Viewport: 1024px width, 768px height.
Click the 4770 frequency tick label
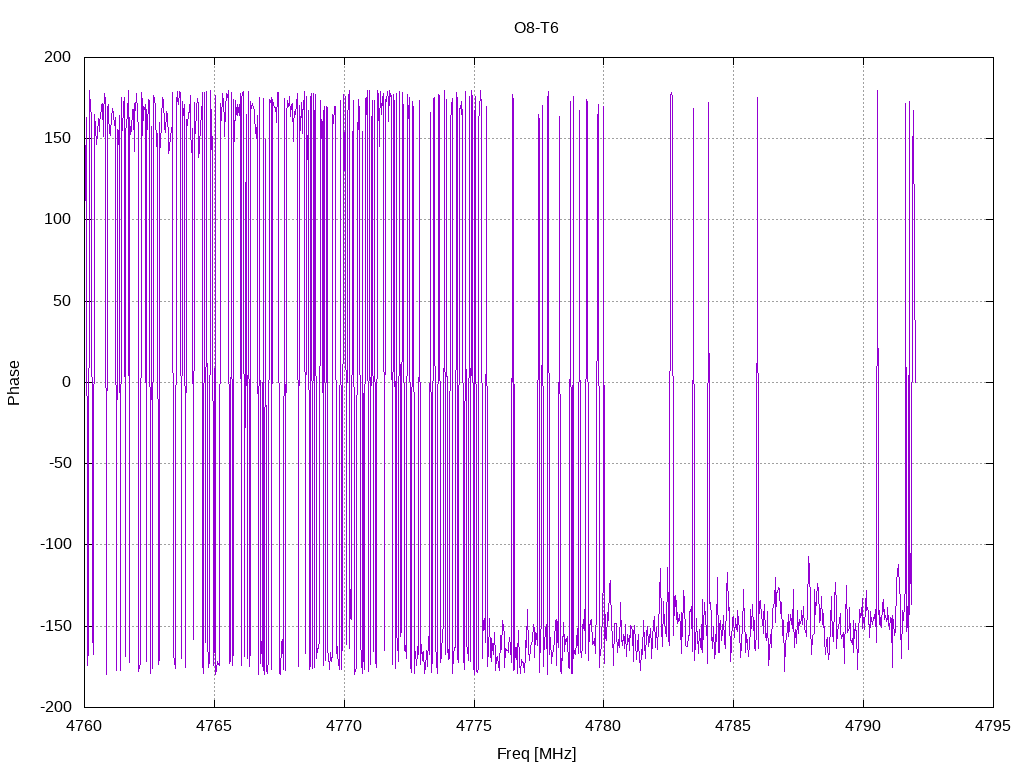click(x=344, y=726)
